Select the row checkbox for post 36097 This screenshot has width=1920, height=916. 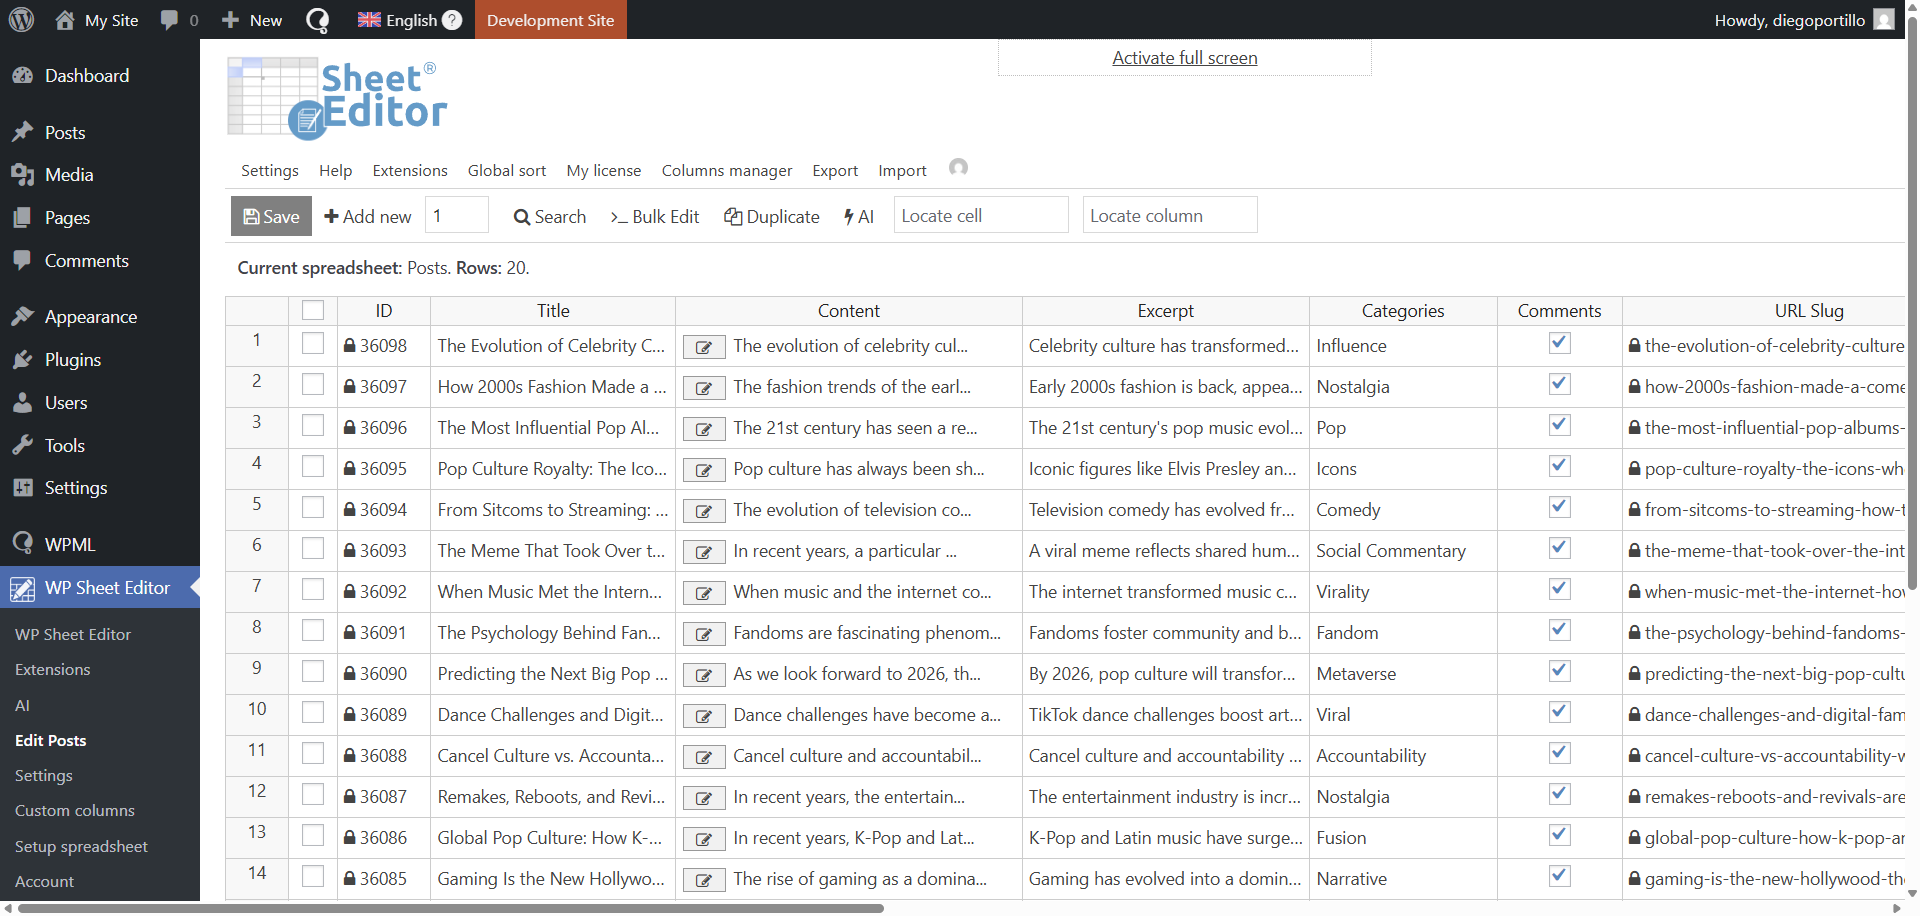coord(313,385)
